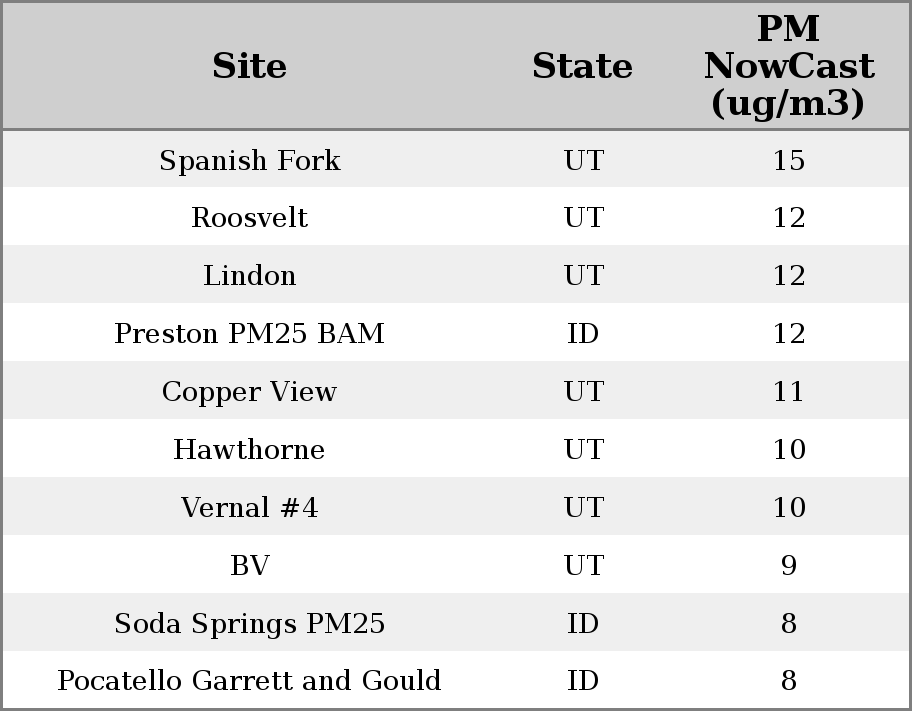The height and width of the screenshot is (711, 912).
Task: Select the Spanish Fork site cell
Action: coord(249,160)
